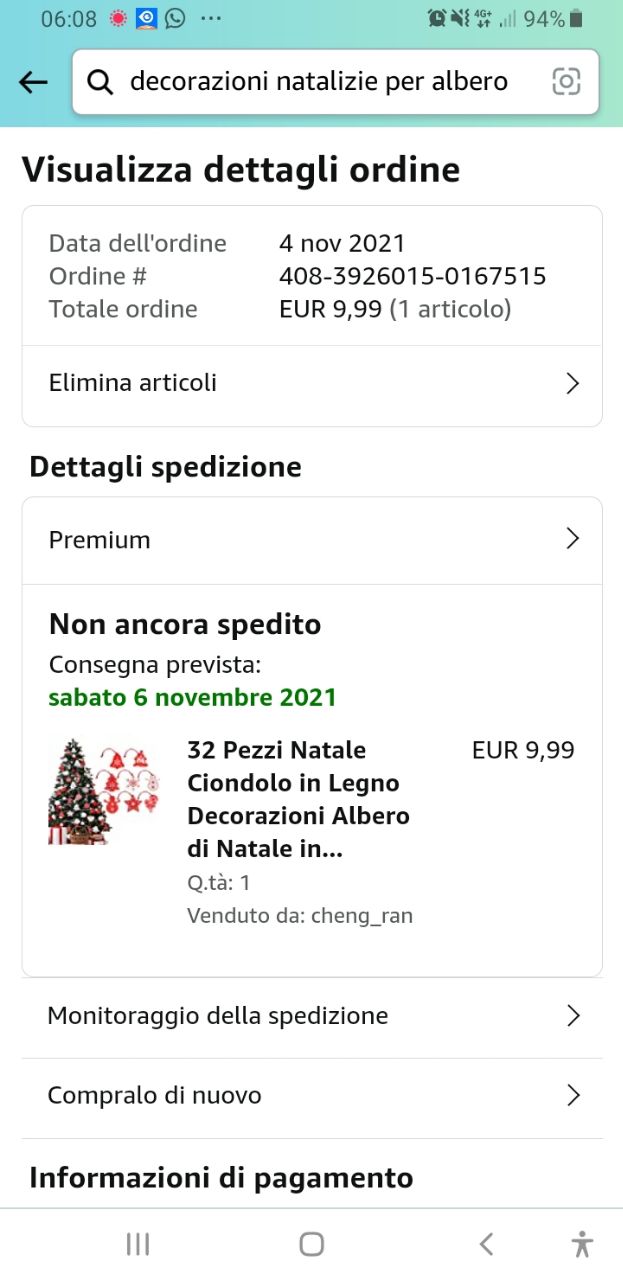Tap the Elimina articoli row
Image resolution: width=623 pixels, height=1280 pixels.
[x=133, y=383]
